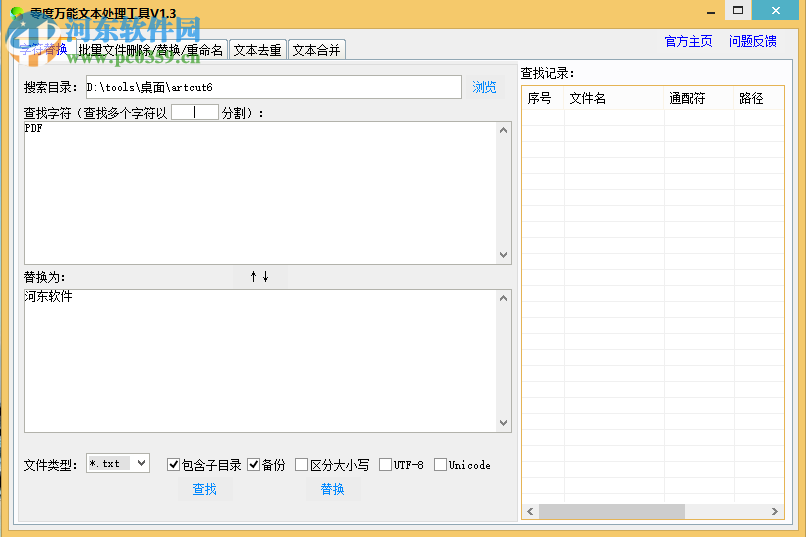806x537 pixels.
Task: Open the 官方主页 link
Action: point(688,42)
